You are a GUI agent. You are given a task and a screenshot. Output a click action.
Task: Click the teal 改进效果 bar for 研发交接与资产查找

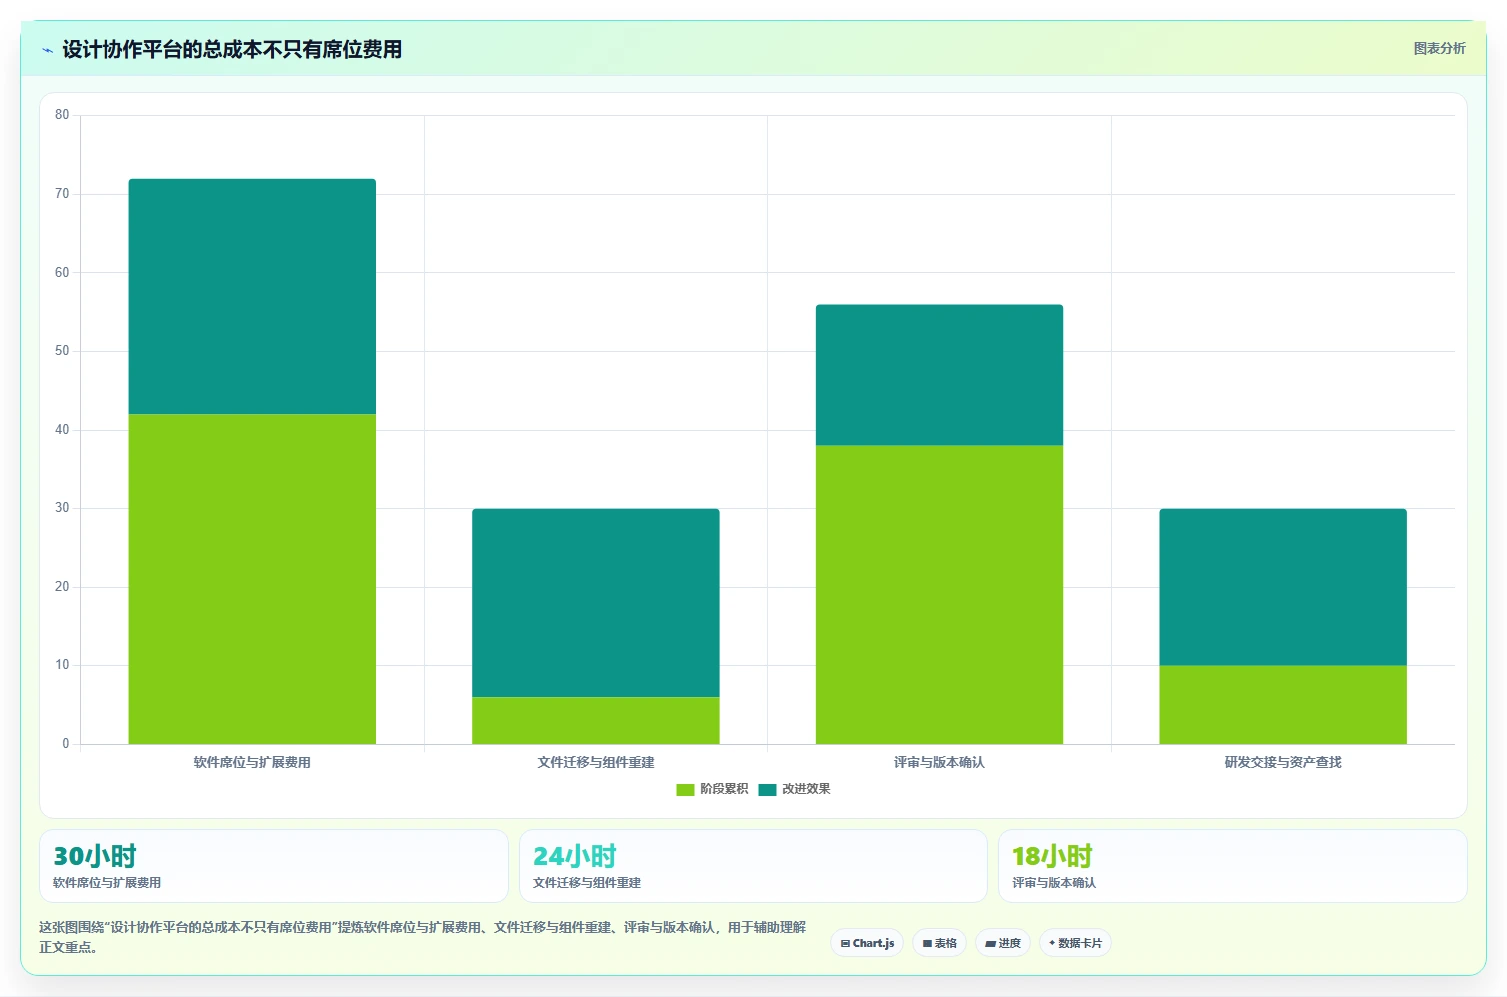1283,587
